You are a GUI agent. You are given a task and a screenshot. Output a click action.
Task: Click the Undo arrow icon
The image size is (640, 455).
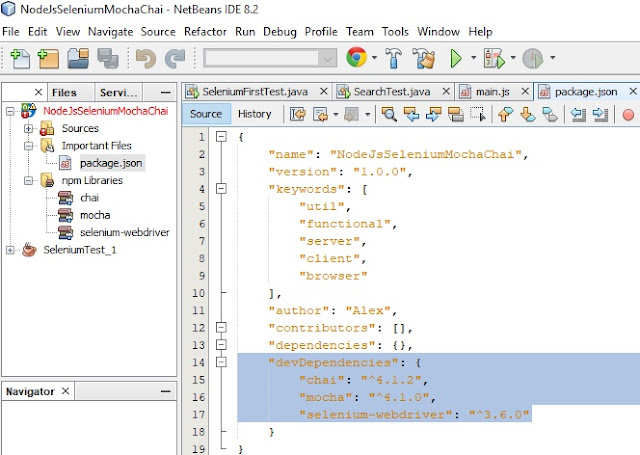click(146, 58)
